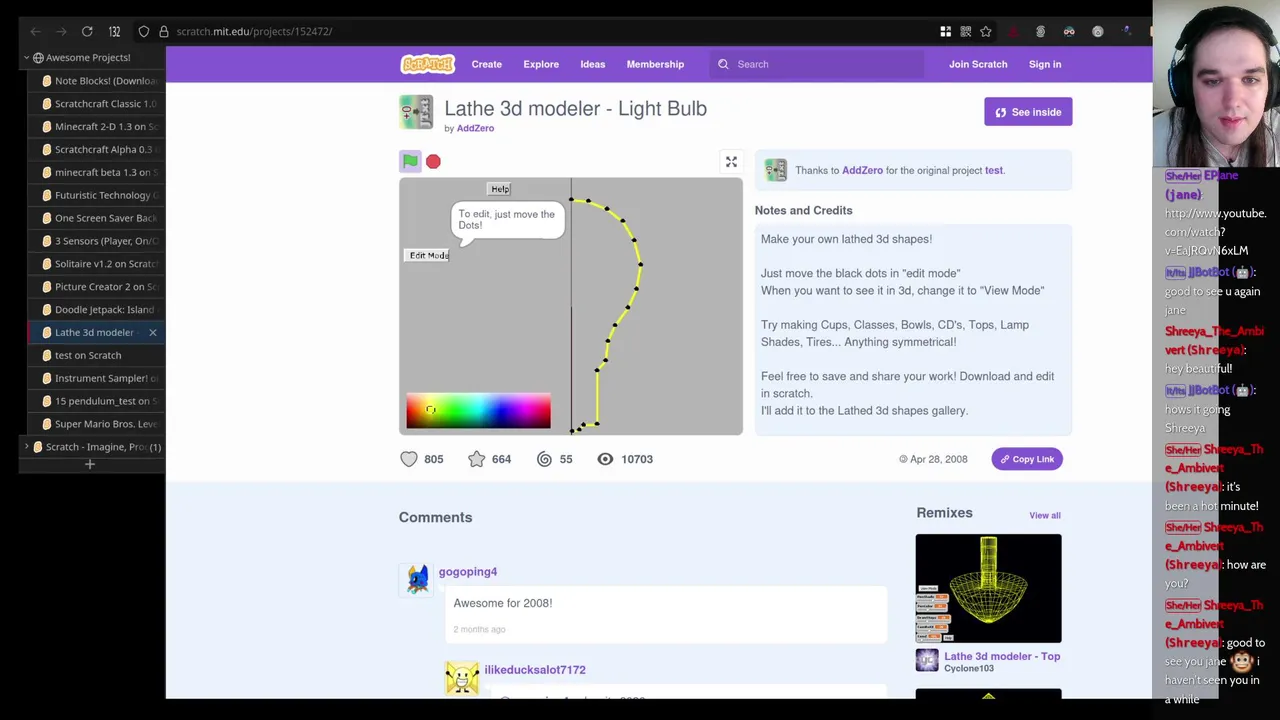Screen dimensions: 1280x720
Task: Click the search magnifier icon
Action: pos(723,64)
